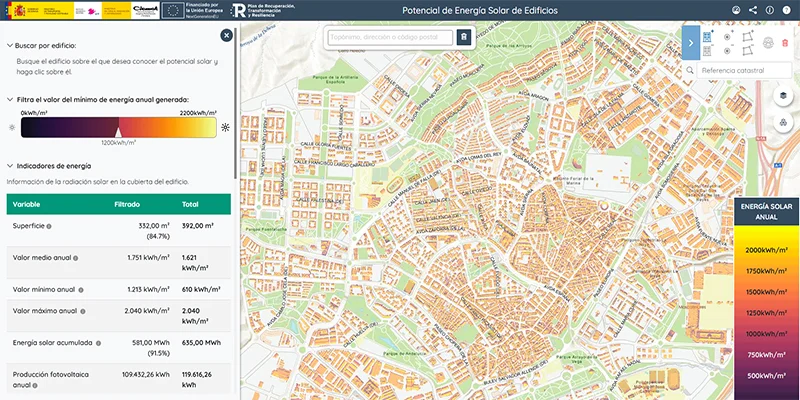800x400 pixels.
Task: Click the 'Filtrado' column header
Action: pyautogui.click(x=127, y=205)
